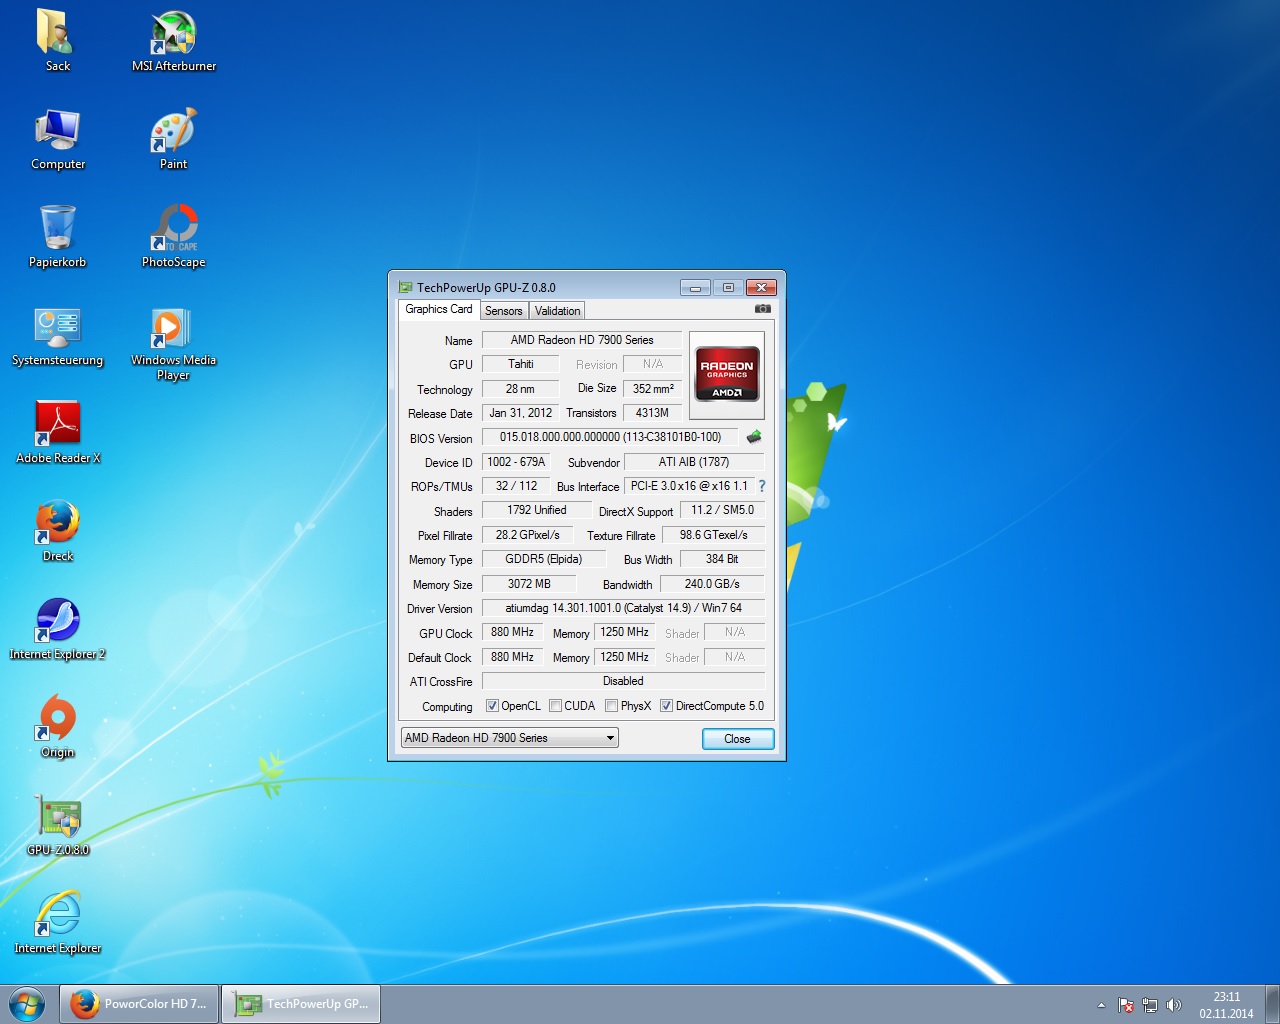The width and height of the screenshot is (1280, 1024).
Task: Switch to the Validation tab
Action: click(557, 311)
